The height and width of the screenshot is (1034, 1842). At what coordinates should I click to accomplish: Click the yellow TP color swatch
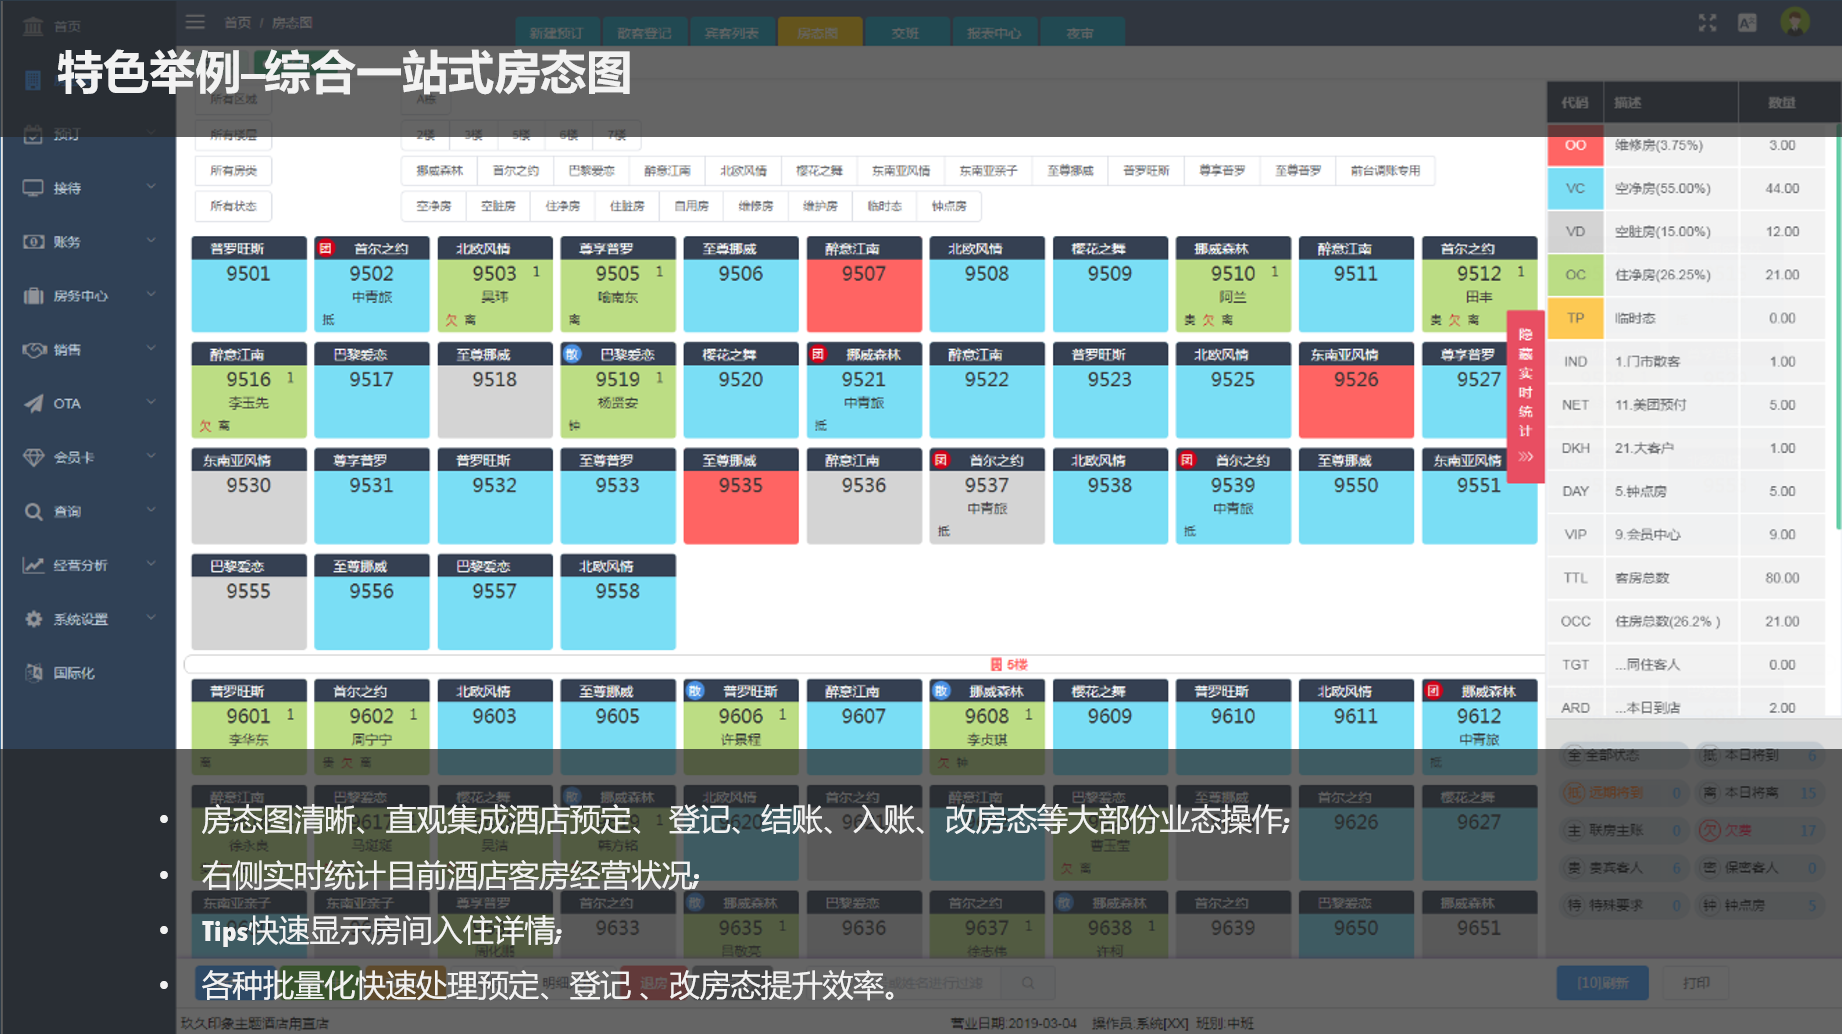point(1575,318)
